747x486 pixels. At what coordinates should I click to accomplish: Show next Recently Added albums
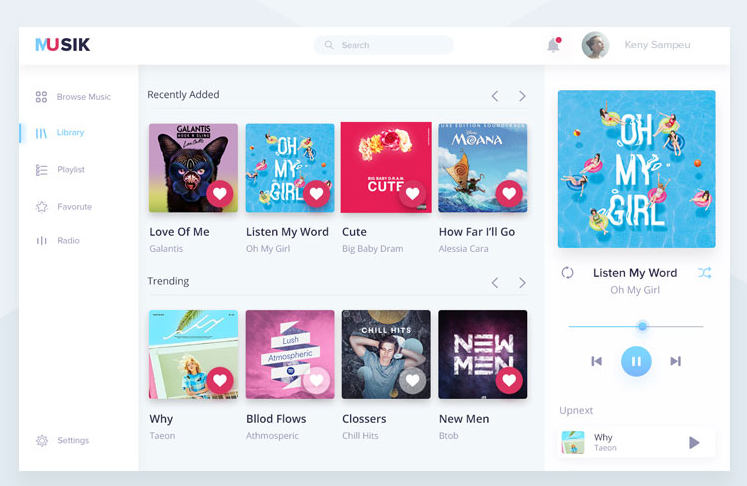click(522, 96)
